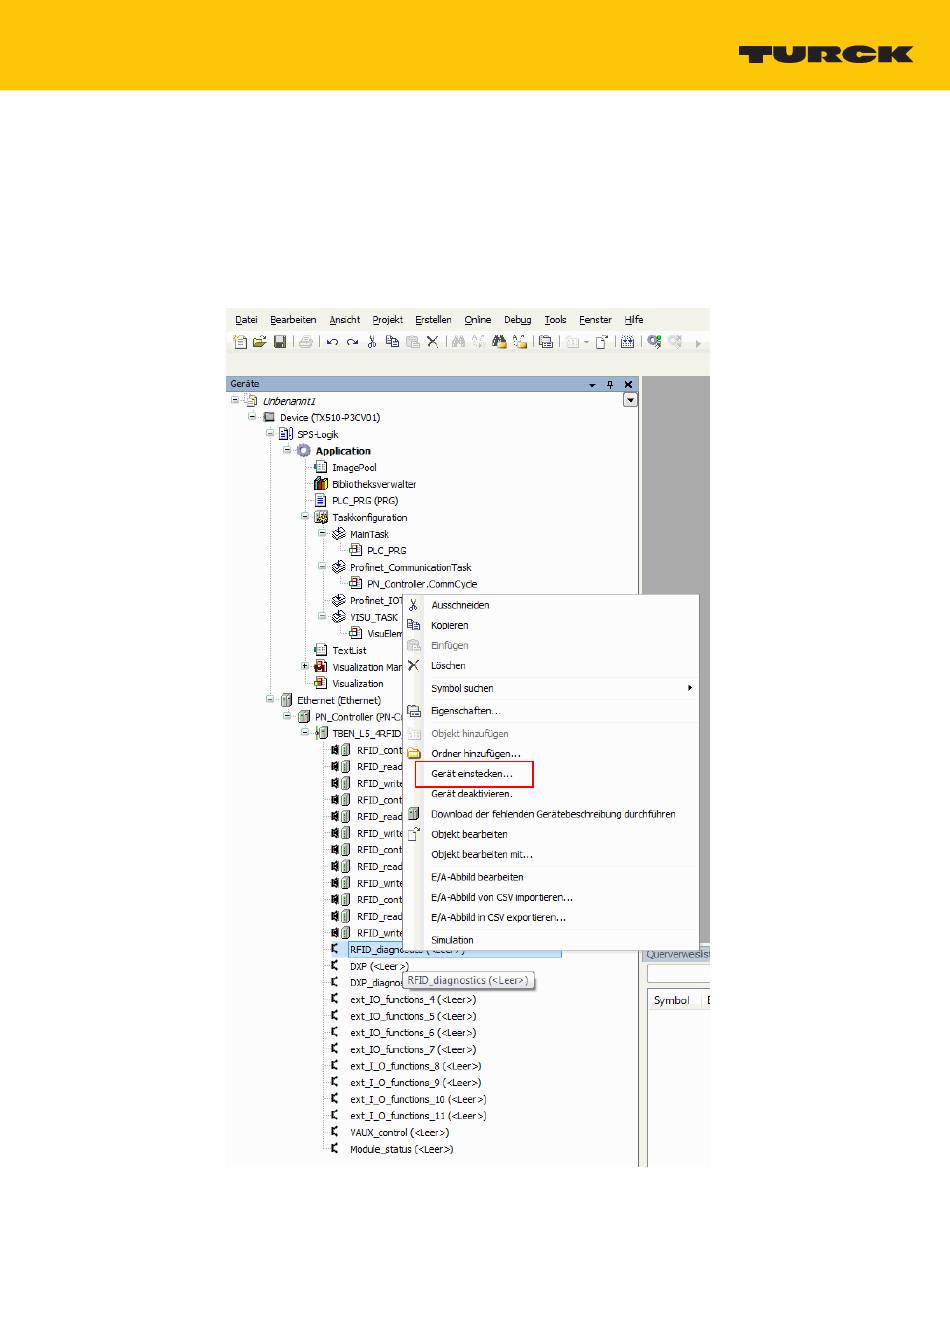
Task: Click the New Project toolbar icon
Action: (240, 342)
